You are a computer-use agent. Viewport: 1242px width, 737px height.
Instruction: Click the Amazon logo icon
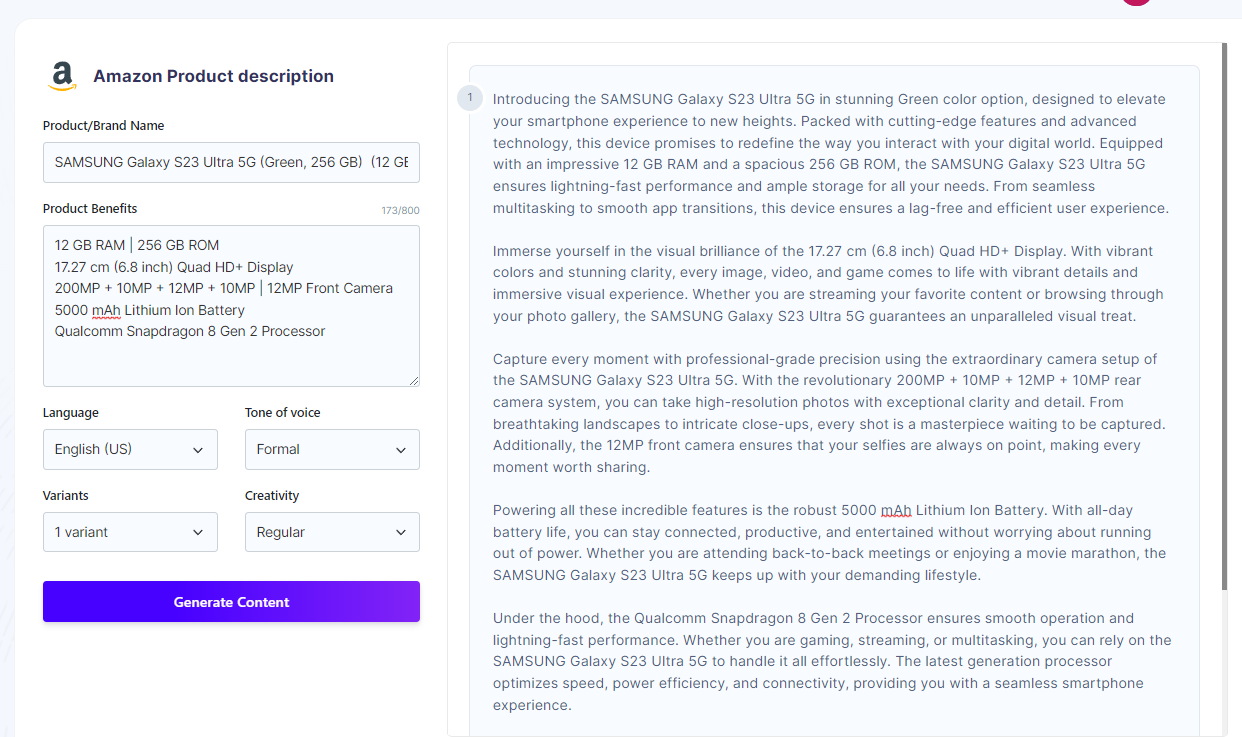(x=62, y=76)
